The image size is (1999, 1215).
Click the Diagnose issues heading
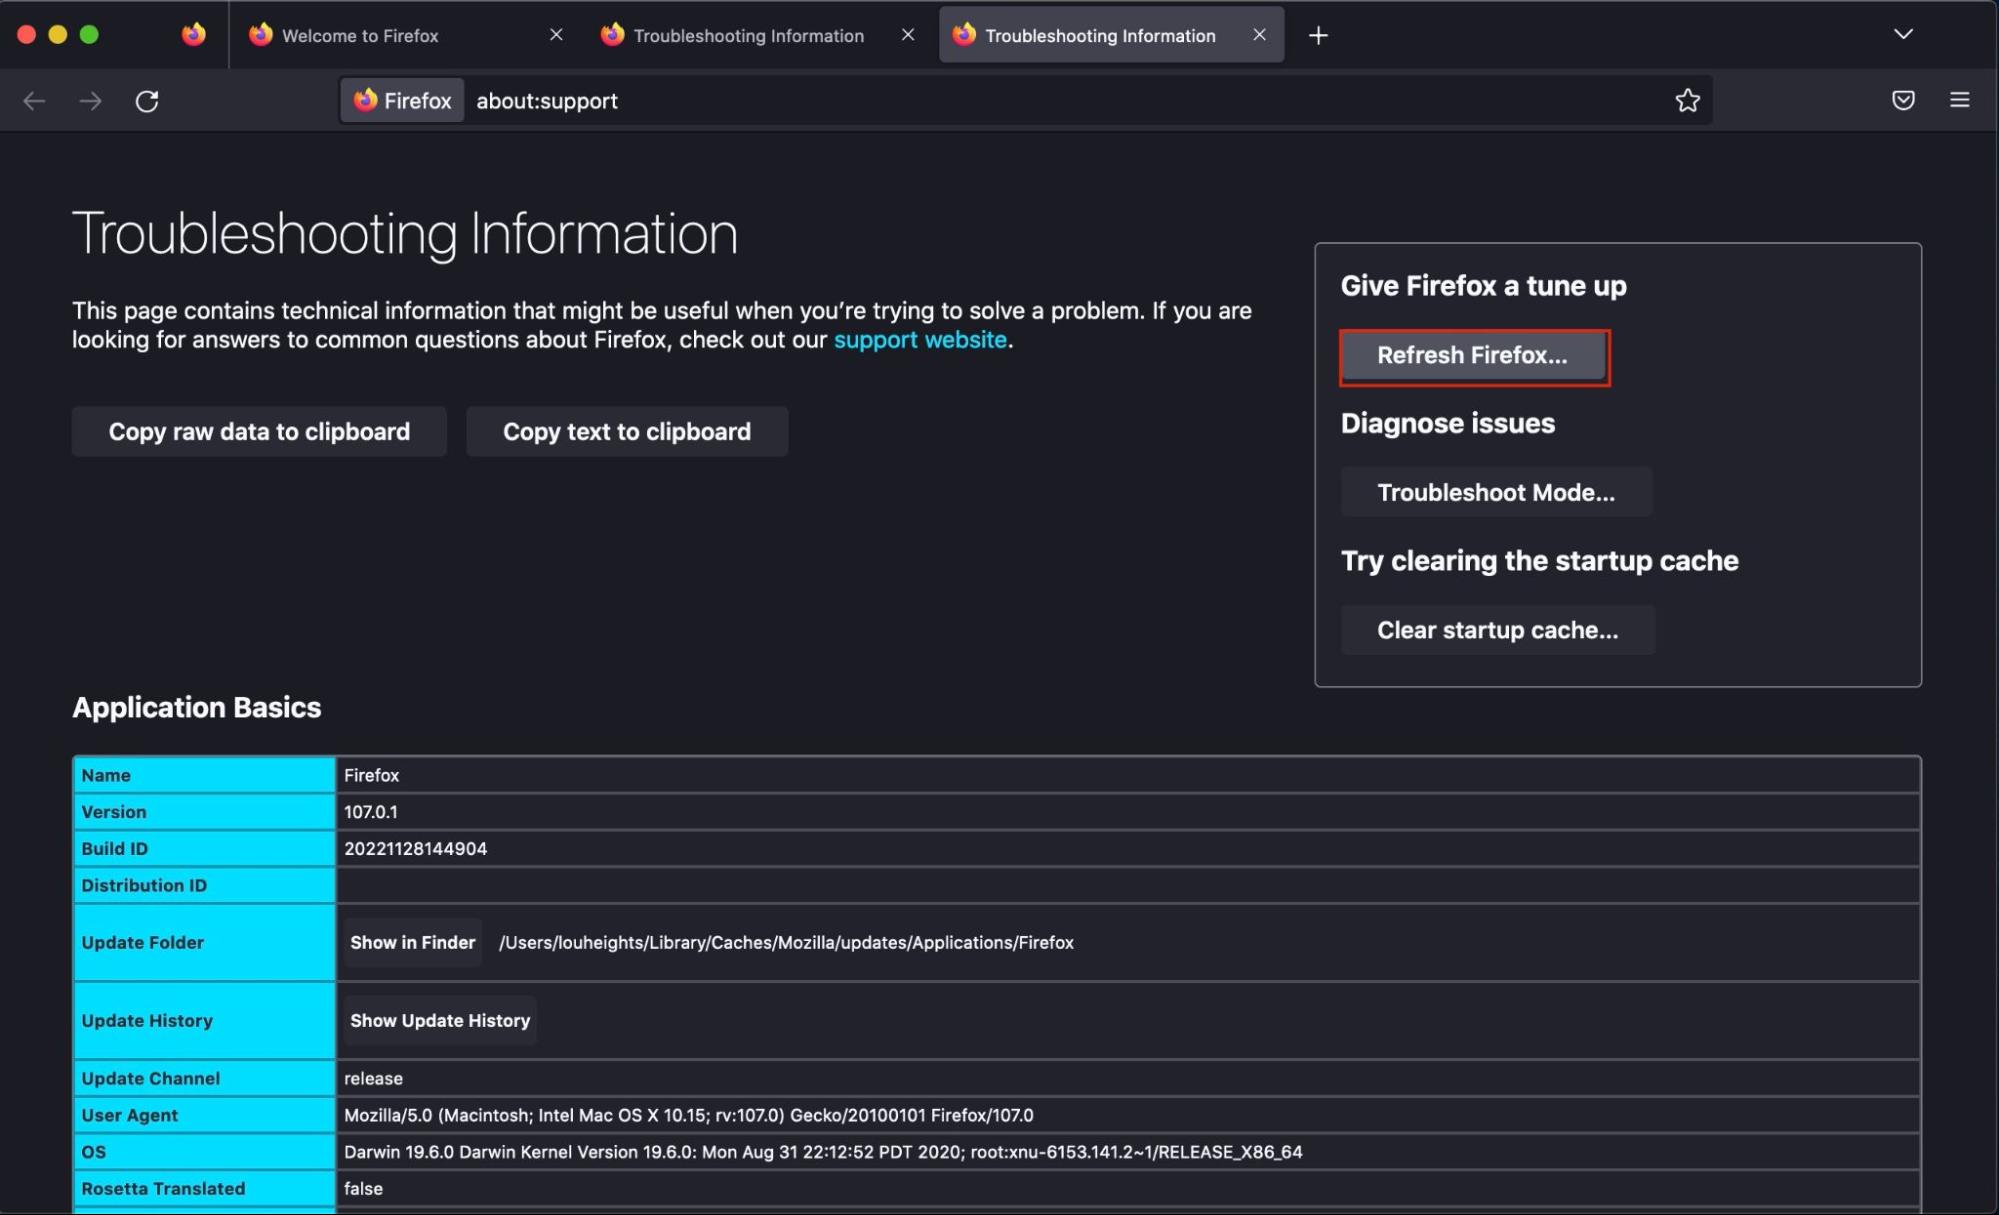tap(1447, 423)
